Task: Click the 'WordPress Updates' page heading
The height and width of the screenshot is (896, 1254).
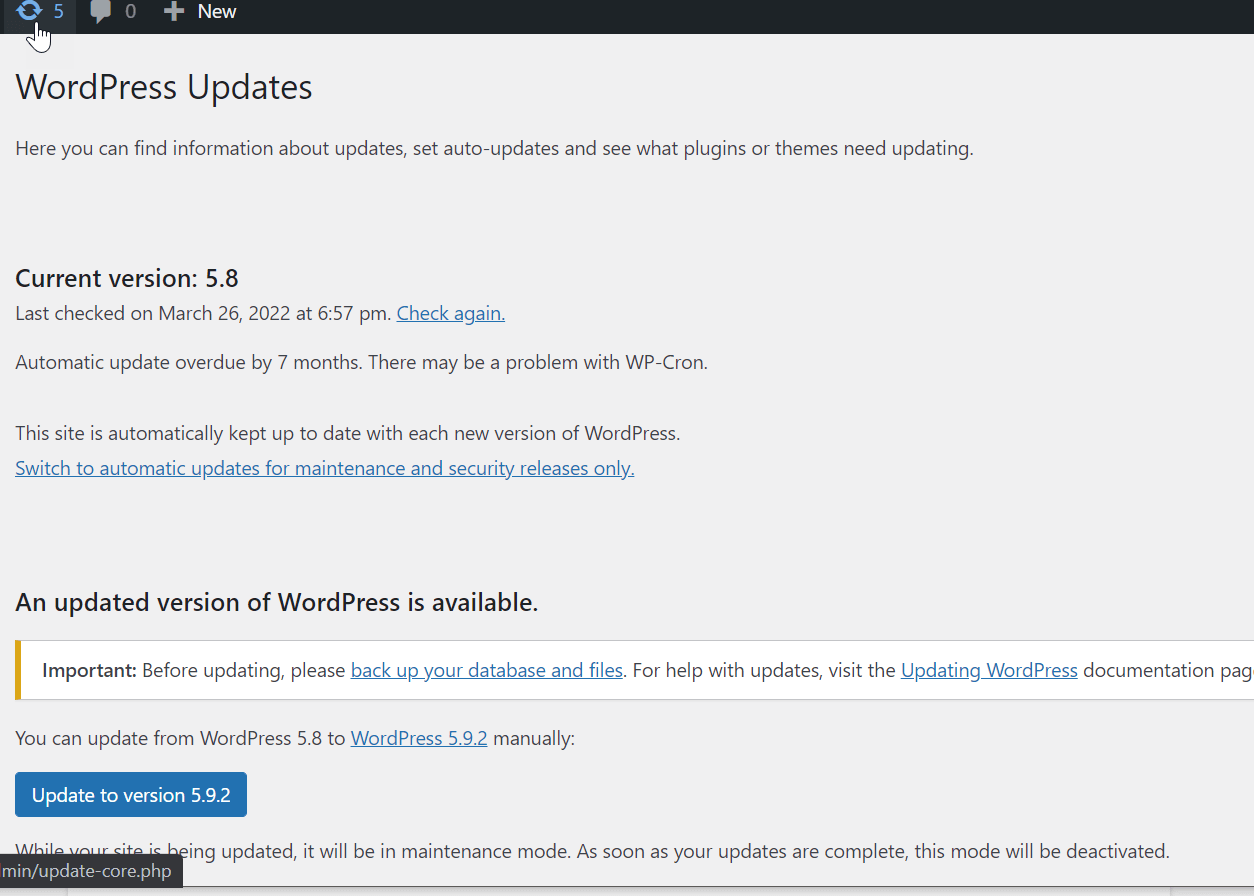Action: 164,87
